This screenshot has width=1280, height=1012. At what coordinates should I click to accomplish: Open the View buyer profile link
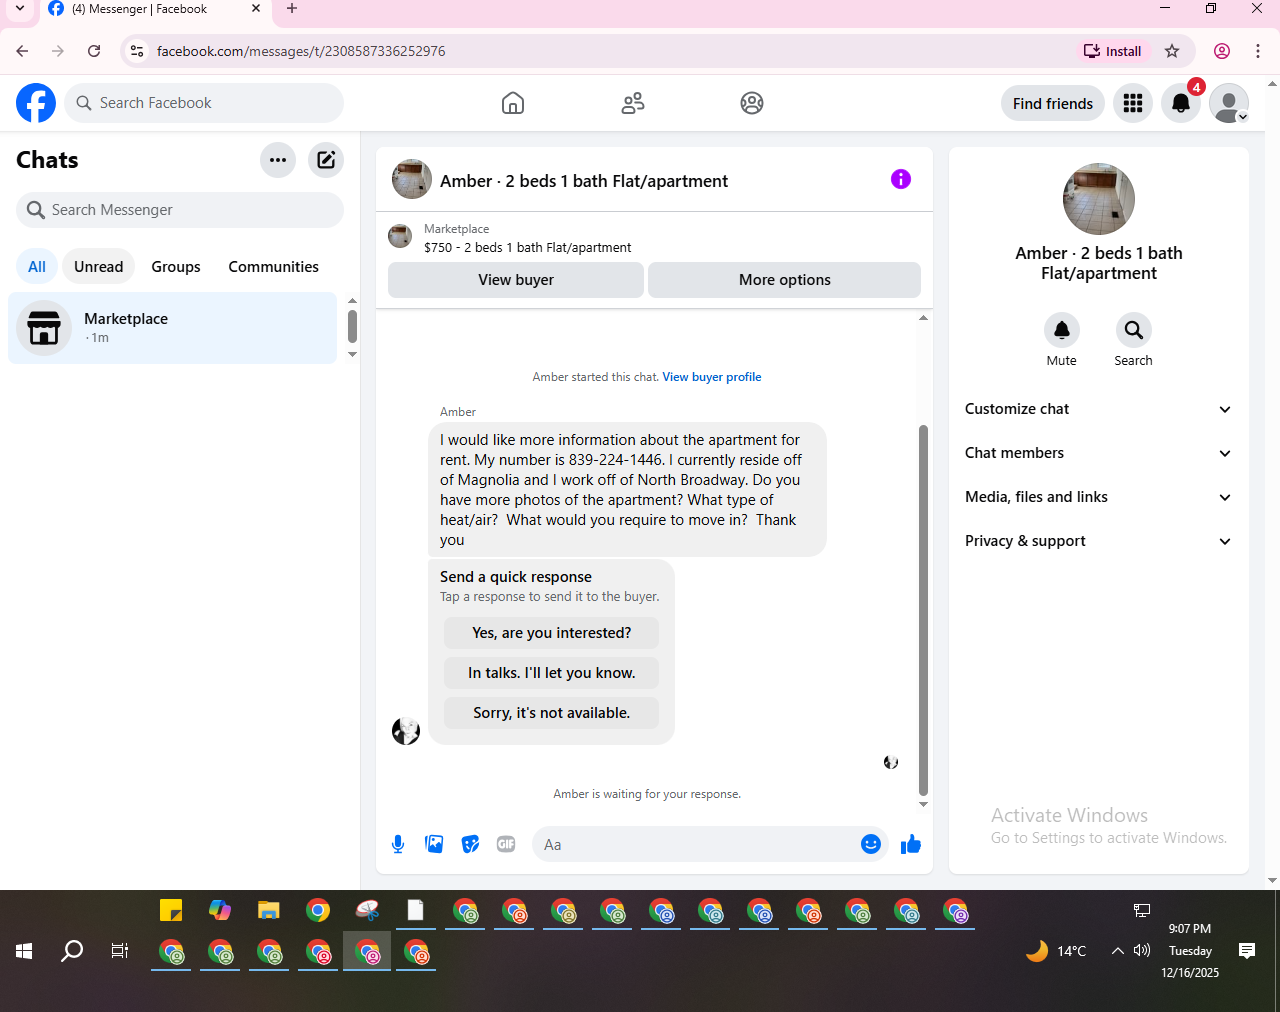coord(712,377)
